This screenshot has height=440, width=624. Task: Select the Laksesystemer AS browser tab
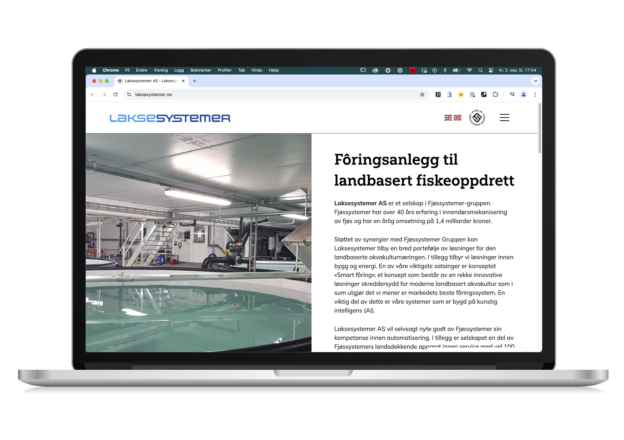point(151,81)
